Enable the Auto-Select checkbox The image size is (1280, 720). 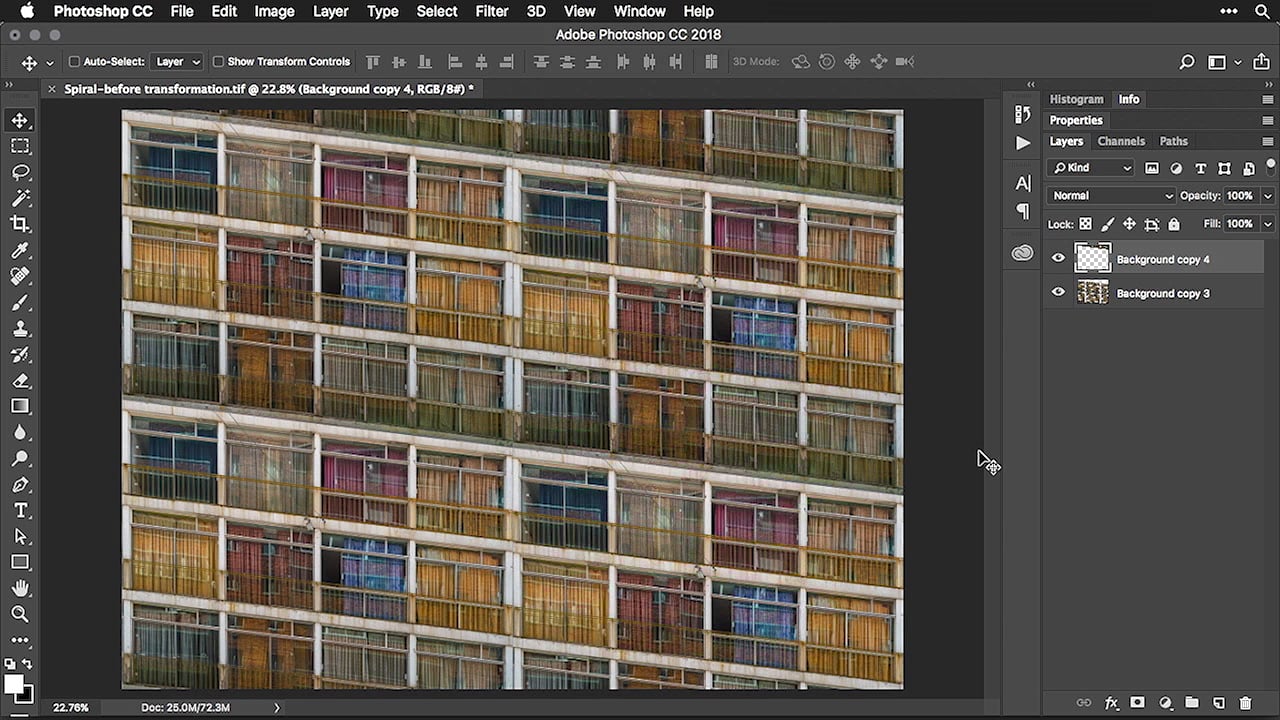[74, 62]
